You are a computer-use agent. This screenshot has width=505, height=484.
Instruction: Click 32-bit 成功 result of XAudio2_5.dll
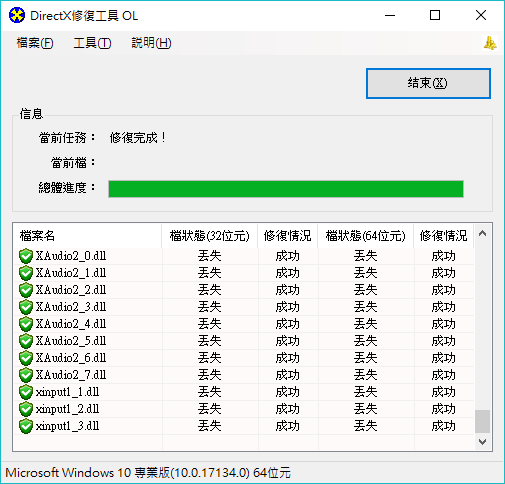(x=288, y=341)
